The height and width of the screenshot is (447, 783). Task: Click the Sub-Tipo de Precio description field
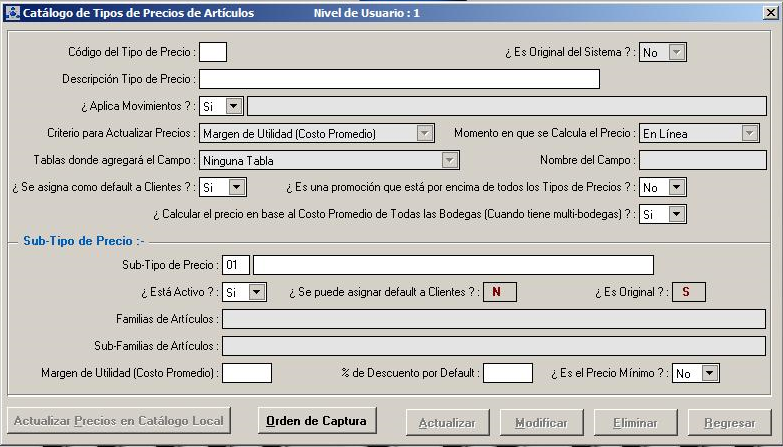click(x=453, y=265)
